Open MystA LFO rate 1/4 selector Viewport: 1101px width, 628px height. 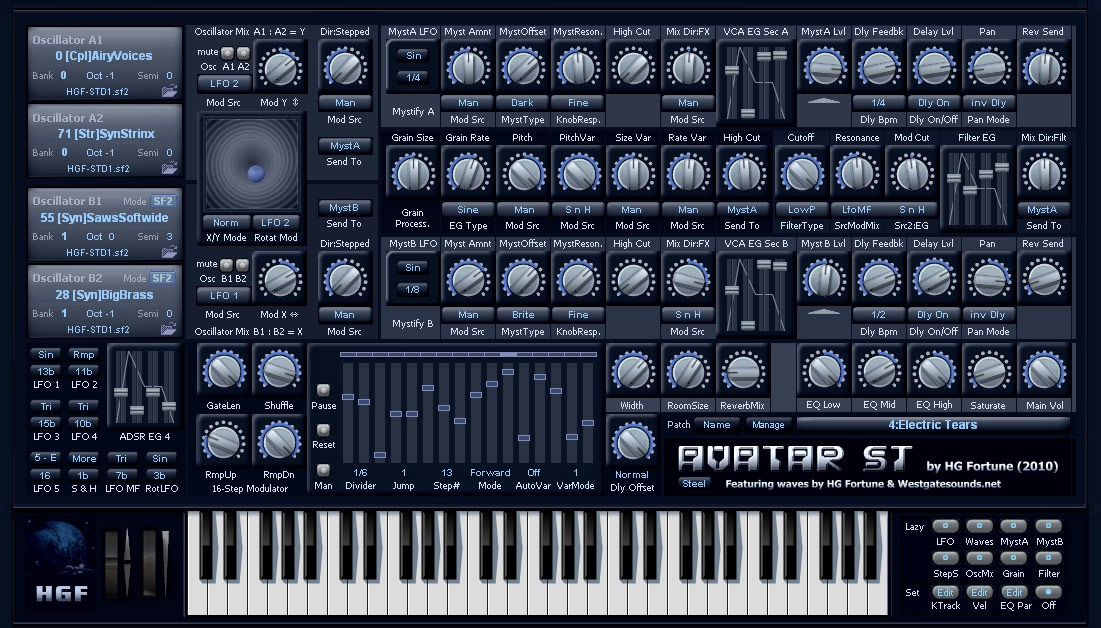point(414,77)
